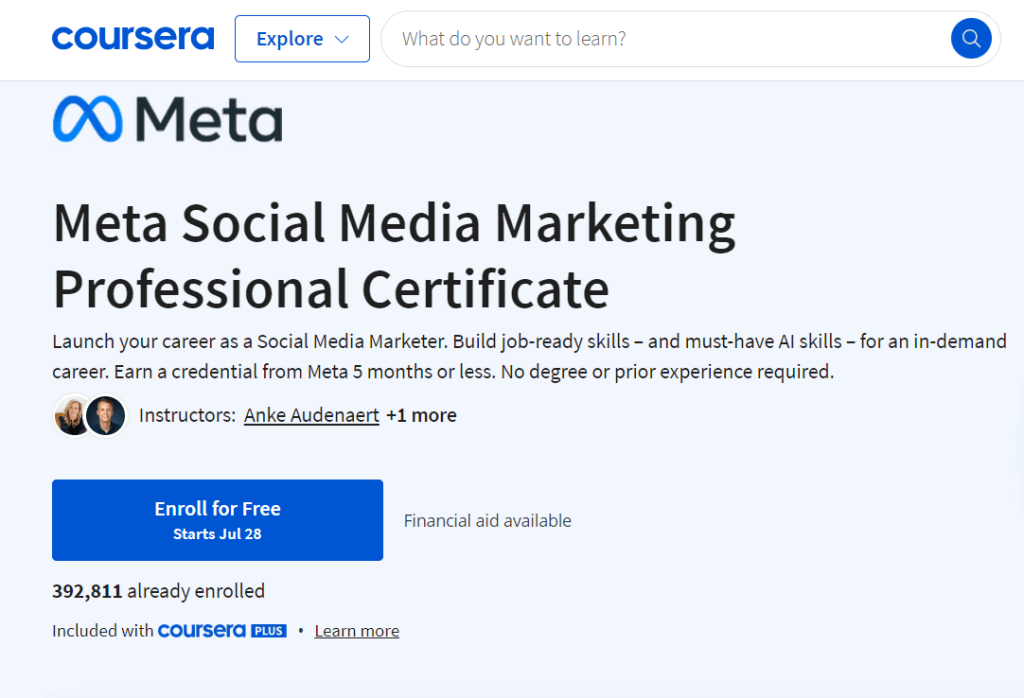Click the '392,811 already enrolled' count
This screenshot has height=698, width=1024.
tap(158, 591)
